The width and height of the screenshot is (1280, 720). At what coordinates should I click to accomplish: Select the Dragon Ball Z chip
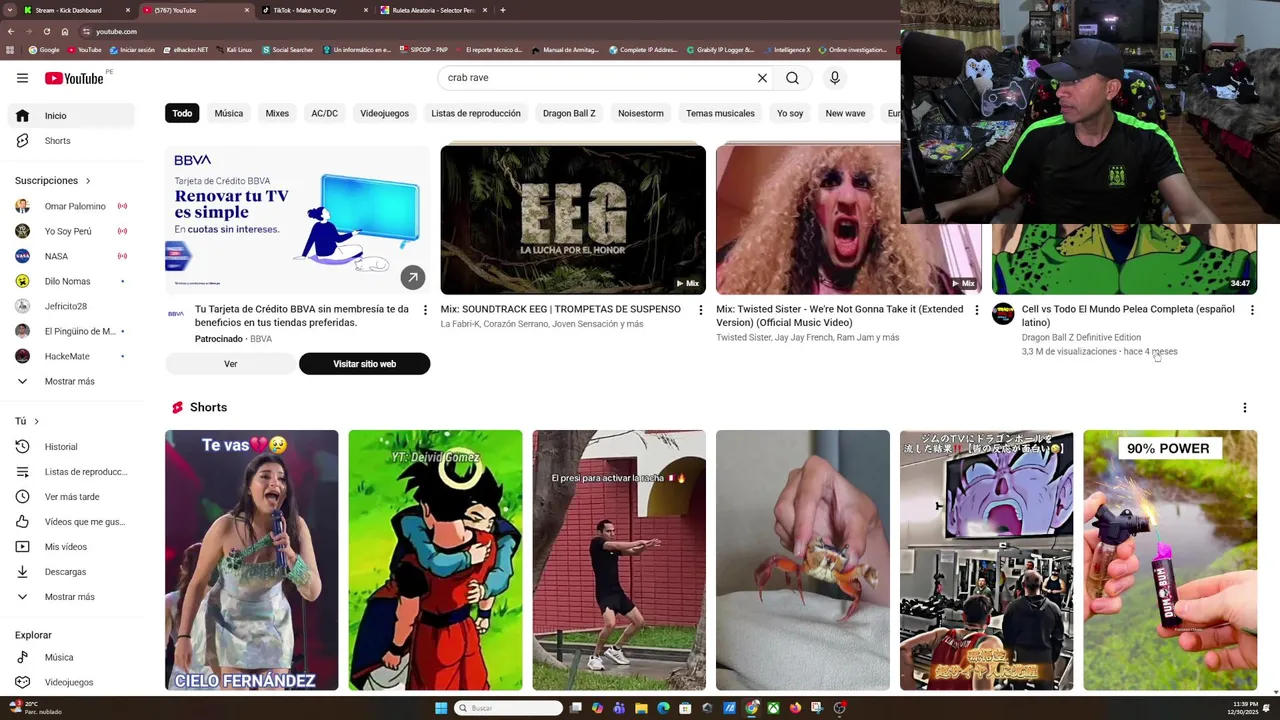point(569,114)
